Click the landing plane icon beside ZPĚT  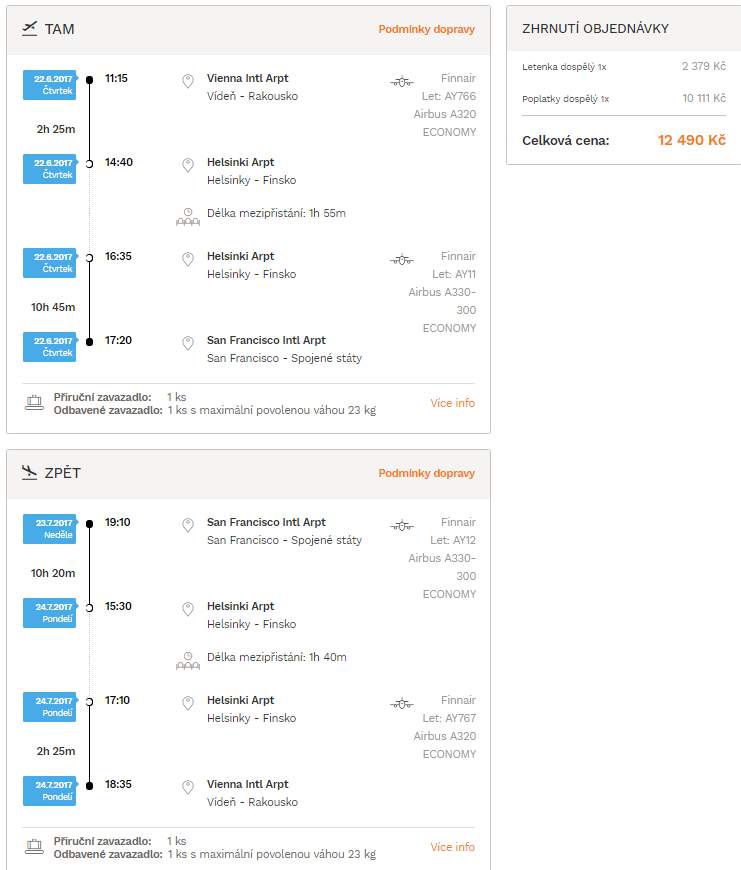click(29, 472)
